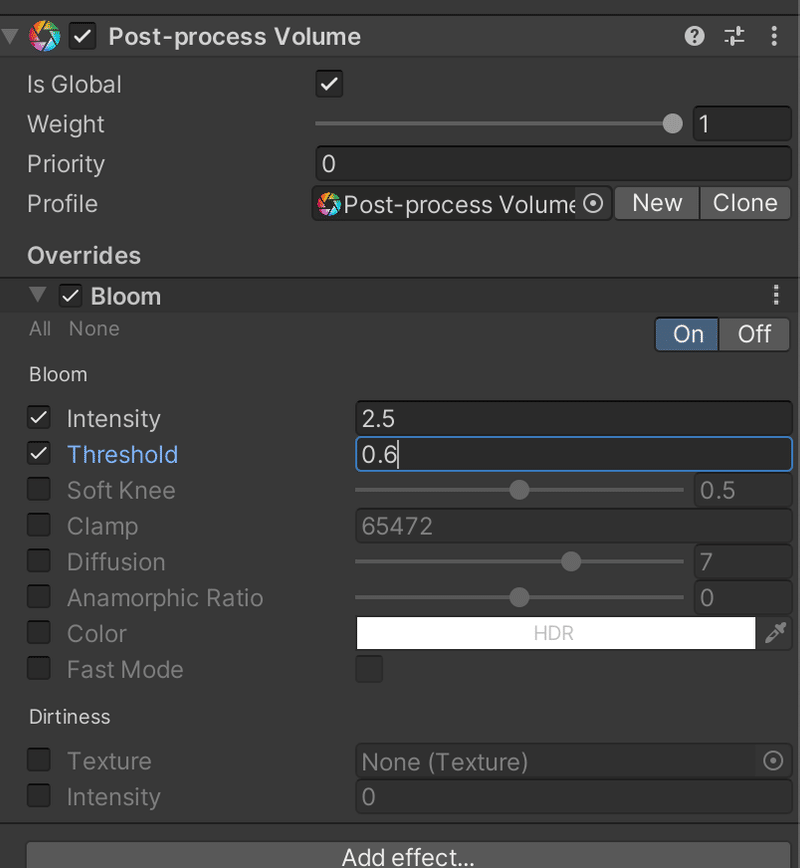
Task: Collapse the Bloom effect foldout triangle
Action: tap(38, 294)
